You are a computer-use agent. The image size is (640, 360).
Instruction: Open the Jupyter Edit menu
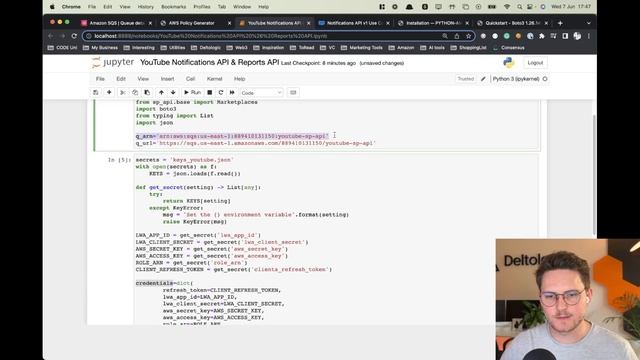tap(121, 79)
